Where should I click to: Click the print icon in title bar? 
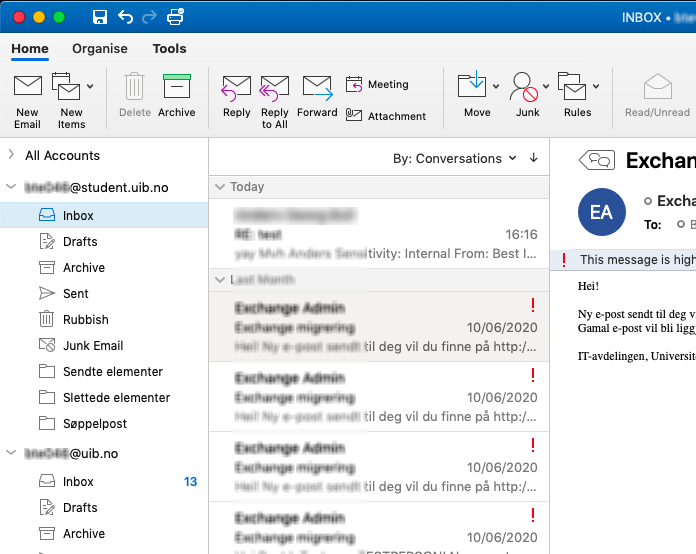pyautogui.click(x=176, y=17)
